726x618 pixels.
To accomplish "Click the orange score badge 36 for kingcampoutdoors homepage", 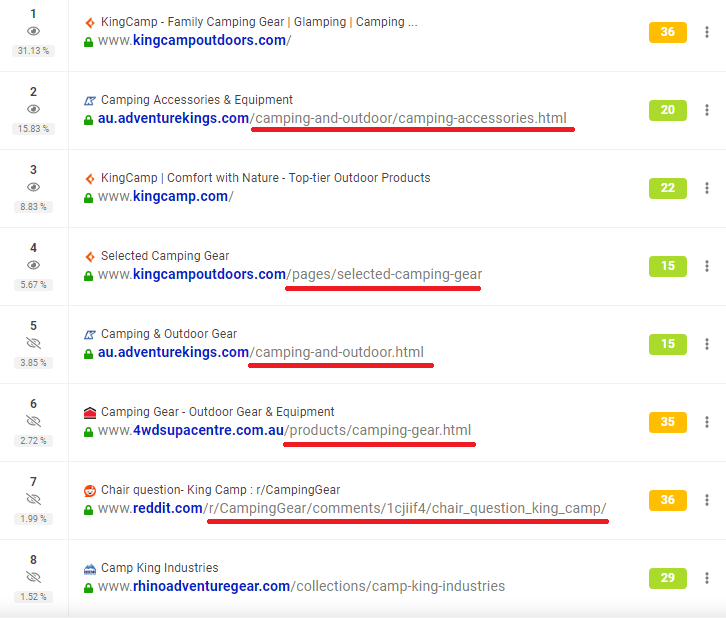I will pyautogui.click(x=668, y=32).
